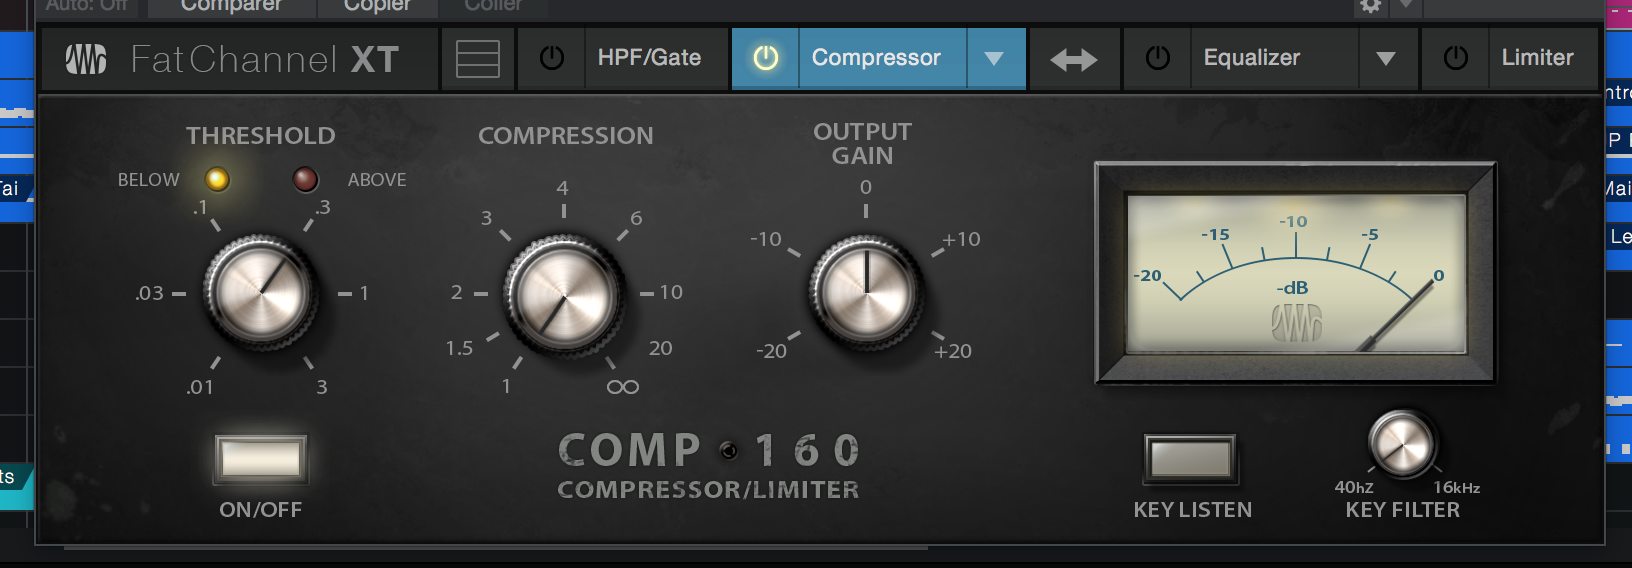Click the -20 mark on Output Gain
1632x568 pixels.
[771, 351]
